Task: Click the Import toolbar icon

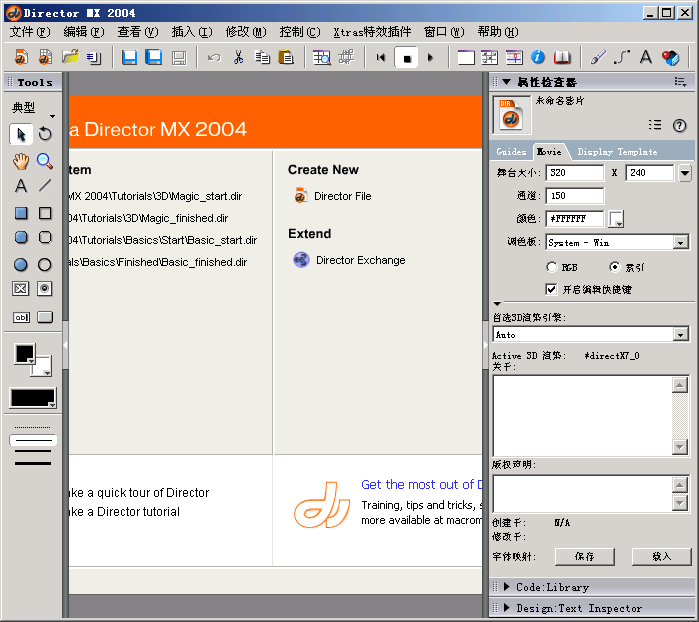Action: (x=94, y=58)
